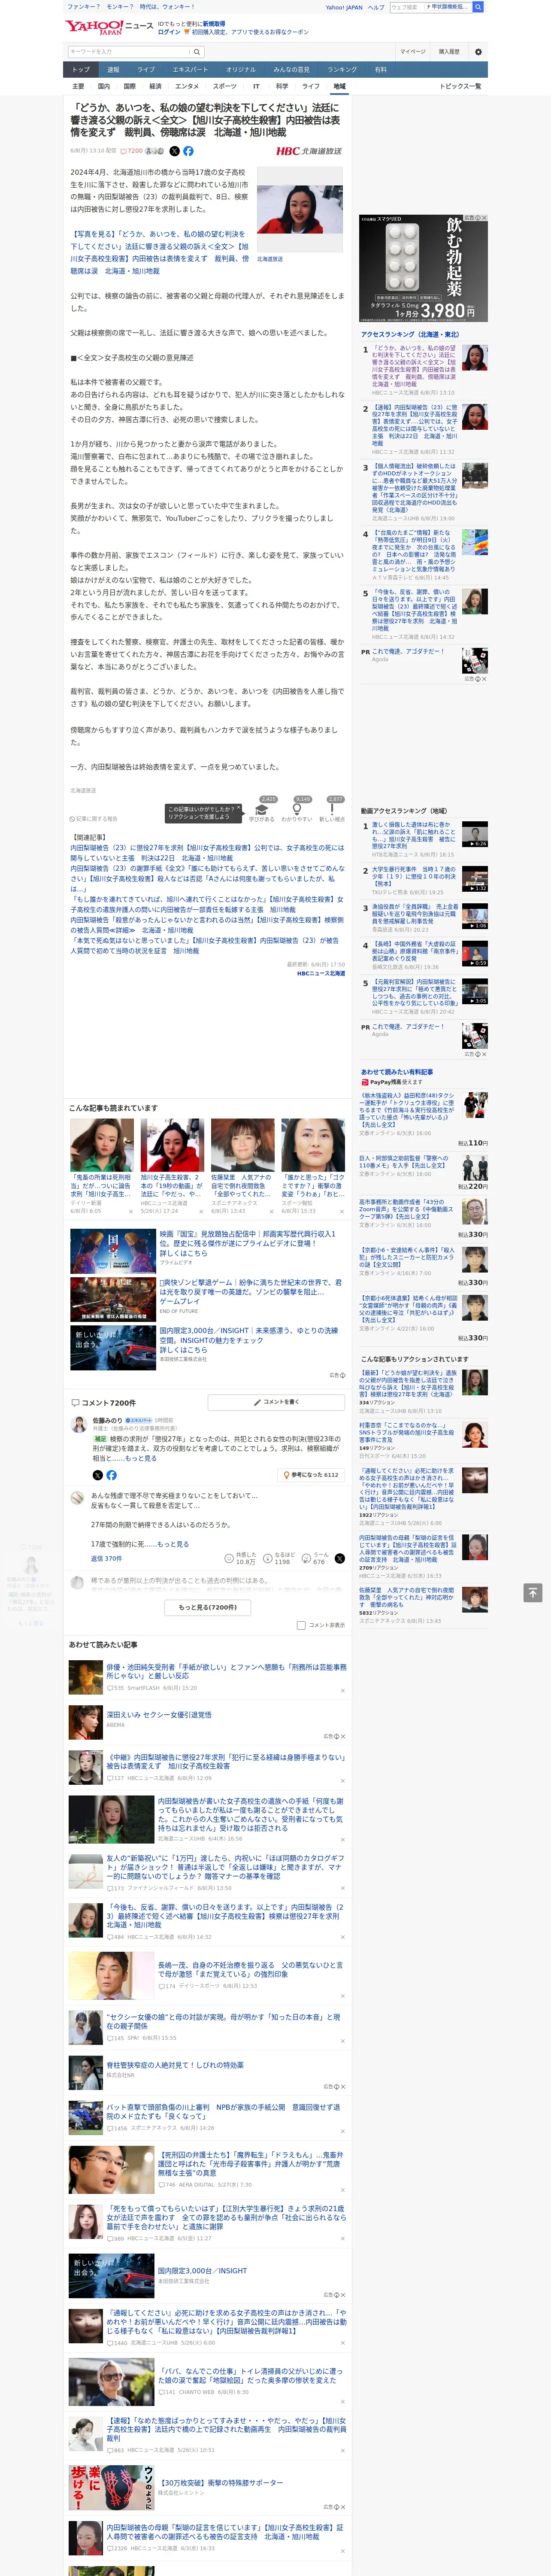
Task: Click the keyword search magnifier icon
Action: point(197,52)
